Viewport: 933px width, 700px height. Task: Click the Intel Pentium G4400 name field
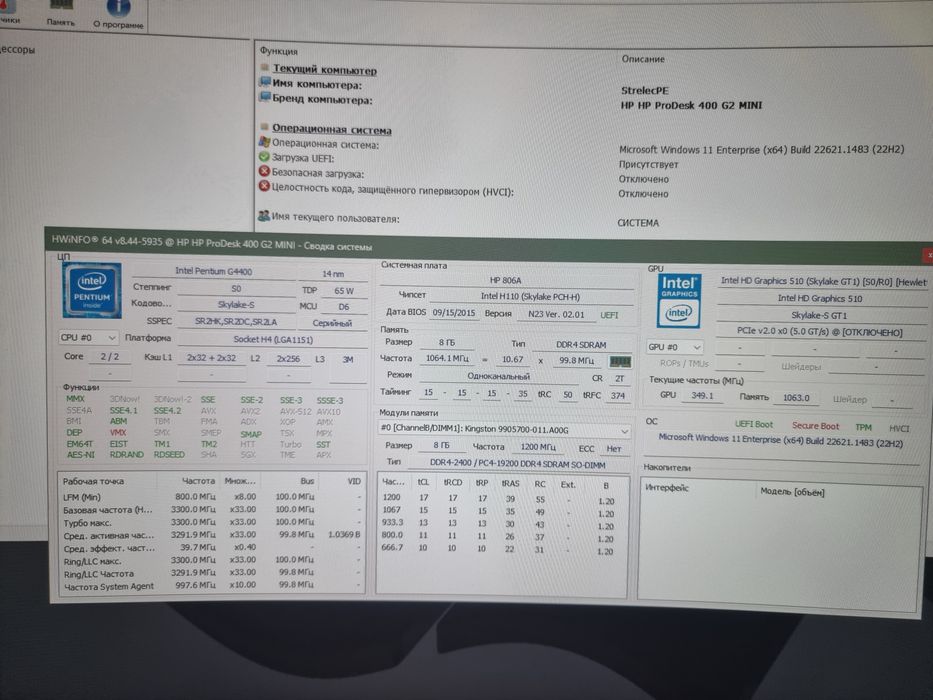coord(214,271)
